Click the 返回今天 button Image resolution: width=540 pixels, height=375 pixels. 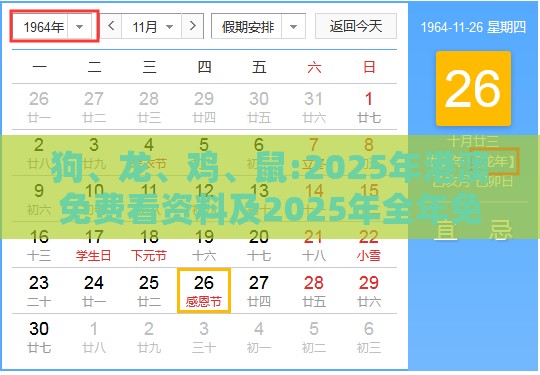tap(356, 26)
